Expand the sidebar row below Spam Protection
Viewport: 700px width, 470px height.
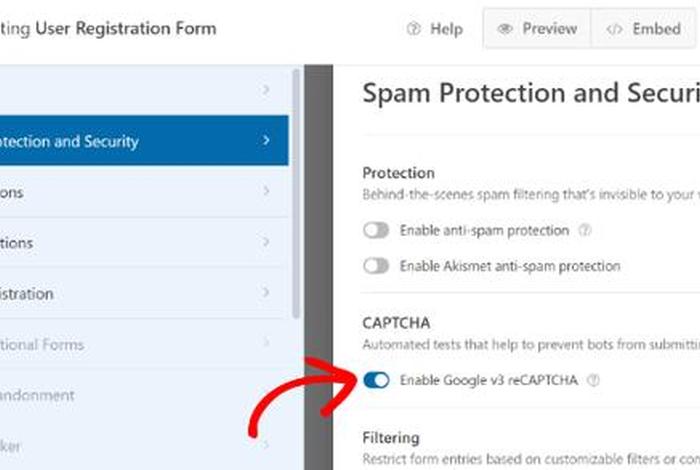pyautogui.click(x=267, y=192)
